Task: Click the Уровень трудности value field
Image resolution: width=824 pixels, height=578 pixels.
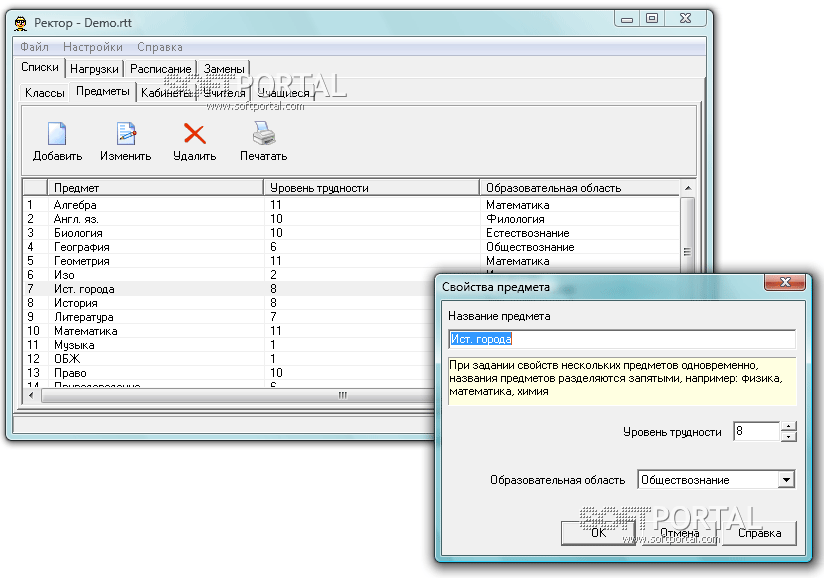Action: 756,431
